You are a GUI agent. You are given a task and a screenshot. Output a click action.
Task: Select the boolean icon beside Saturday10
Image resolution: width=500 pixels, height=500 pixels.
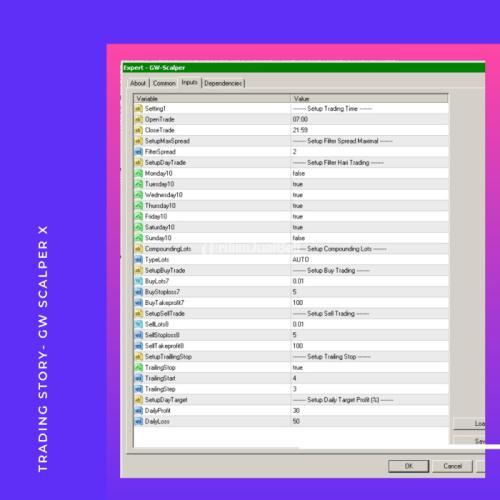coord(139,227)
